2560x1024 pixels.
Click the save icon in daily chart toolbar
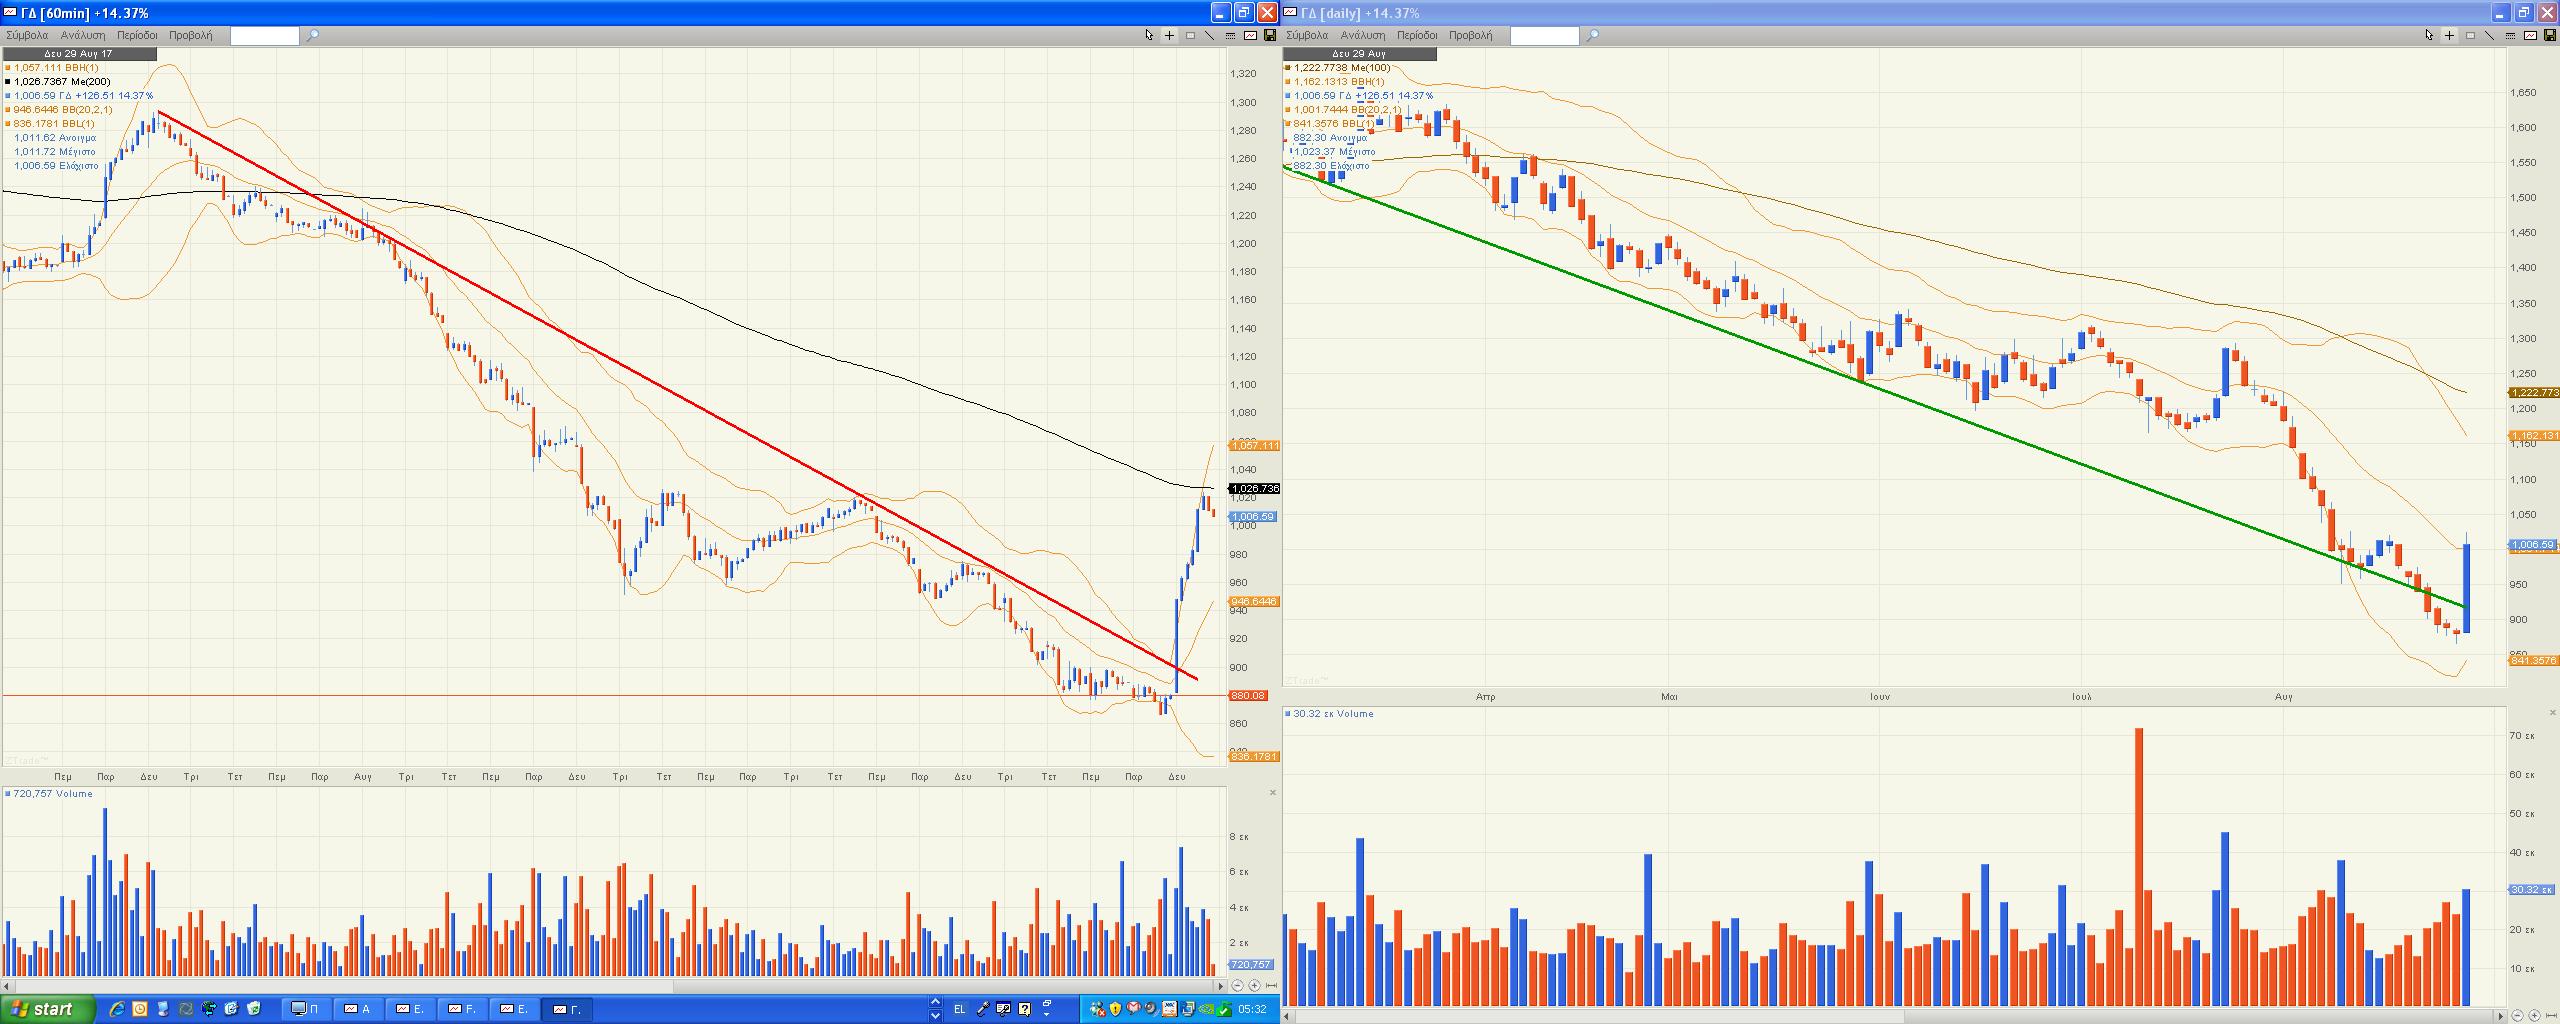[2549, 36]
